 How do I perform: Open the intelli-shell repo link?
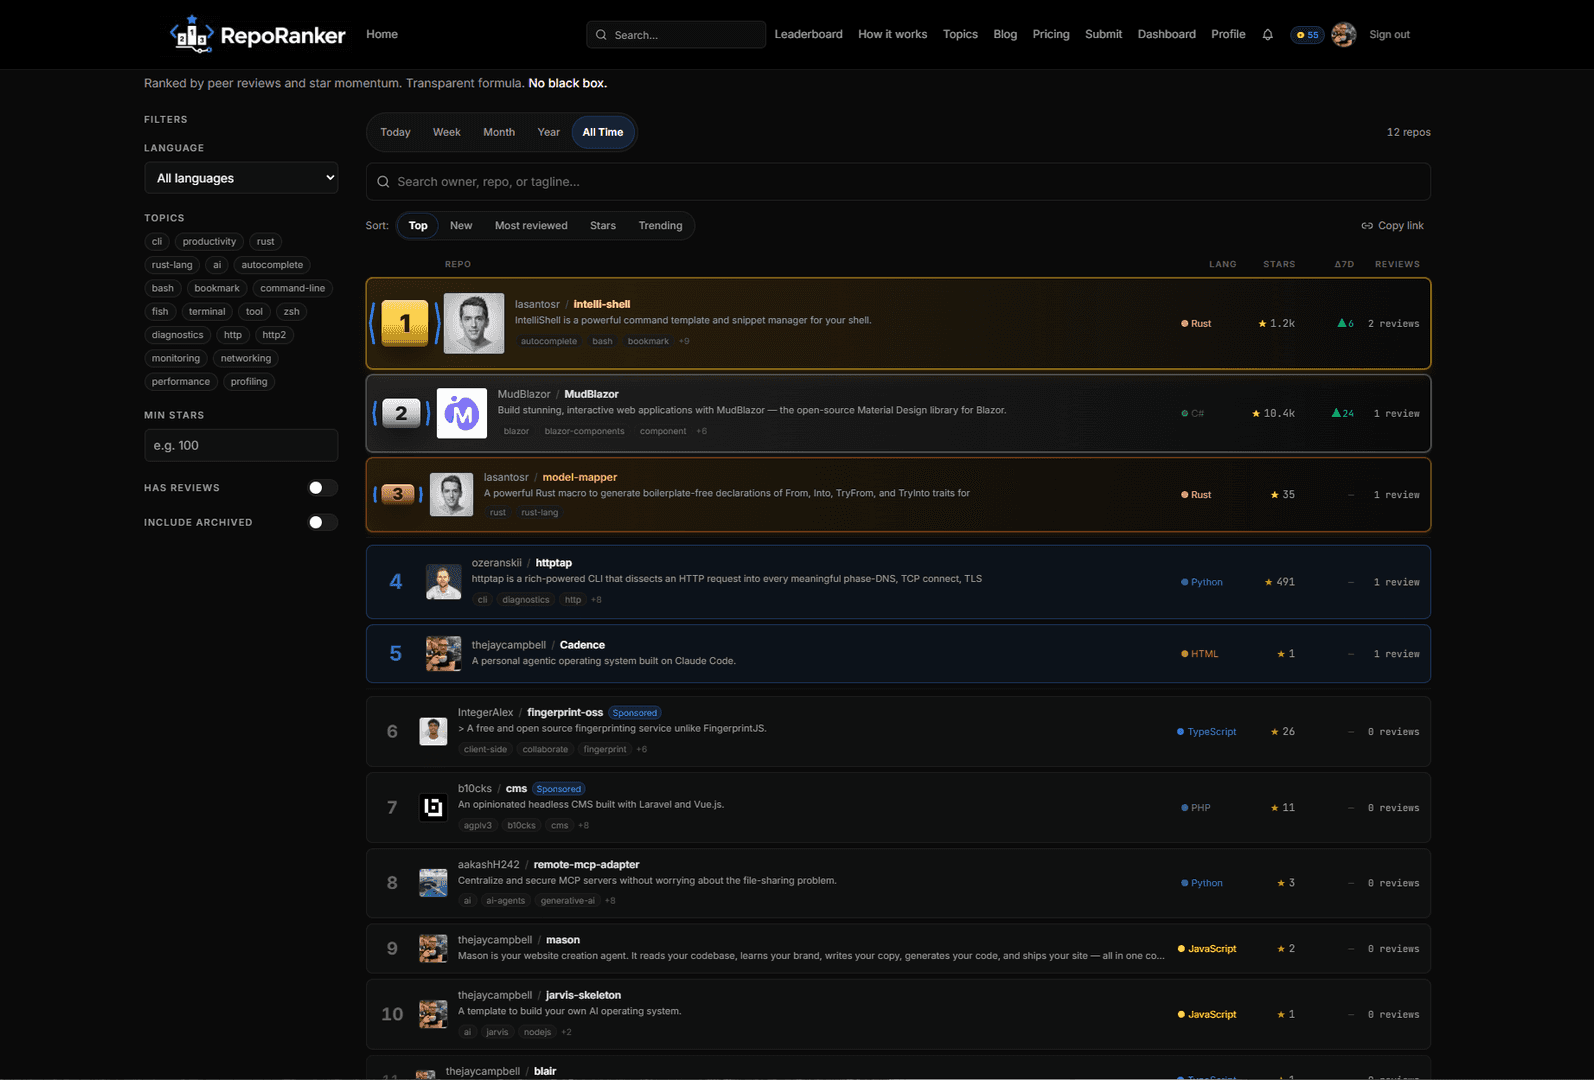point(602,304)
